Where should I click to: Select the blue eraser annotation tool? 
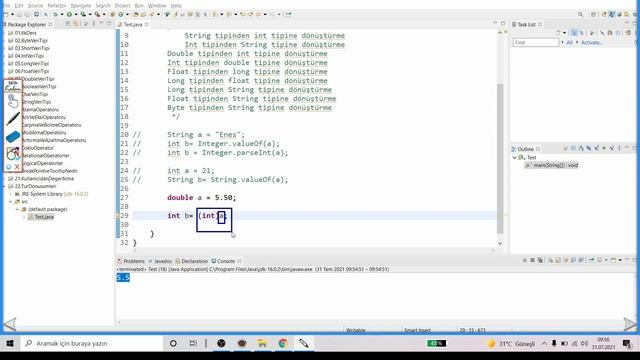tap(13, 136)
